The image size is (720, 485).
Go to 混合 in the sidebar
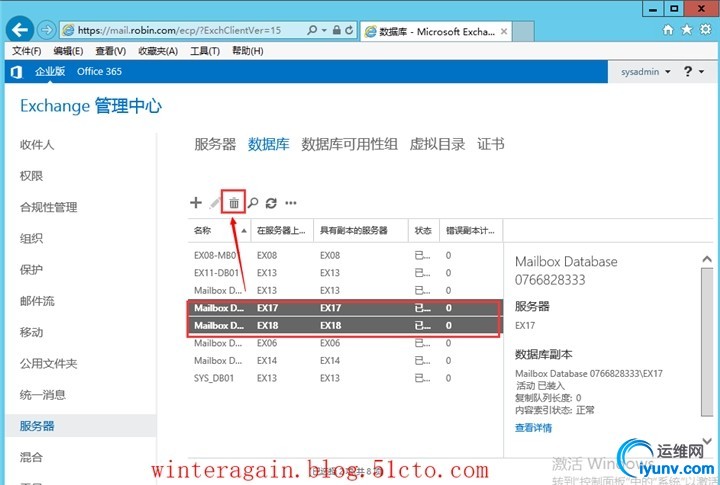(31, 457)
